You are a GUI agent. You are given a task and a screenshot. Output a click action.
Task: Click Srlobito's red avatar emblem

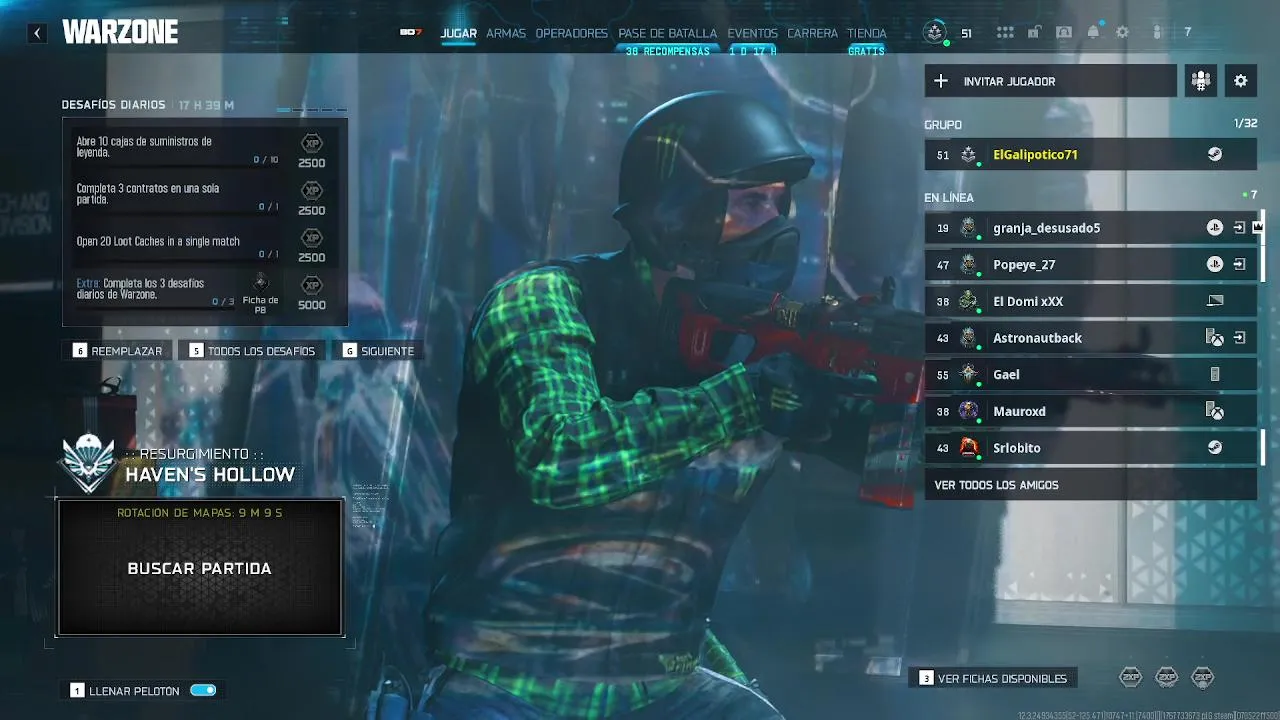pos(968,448)
